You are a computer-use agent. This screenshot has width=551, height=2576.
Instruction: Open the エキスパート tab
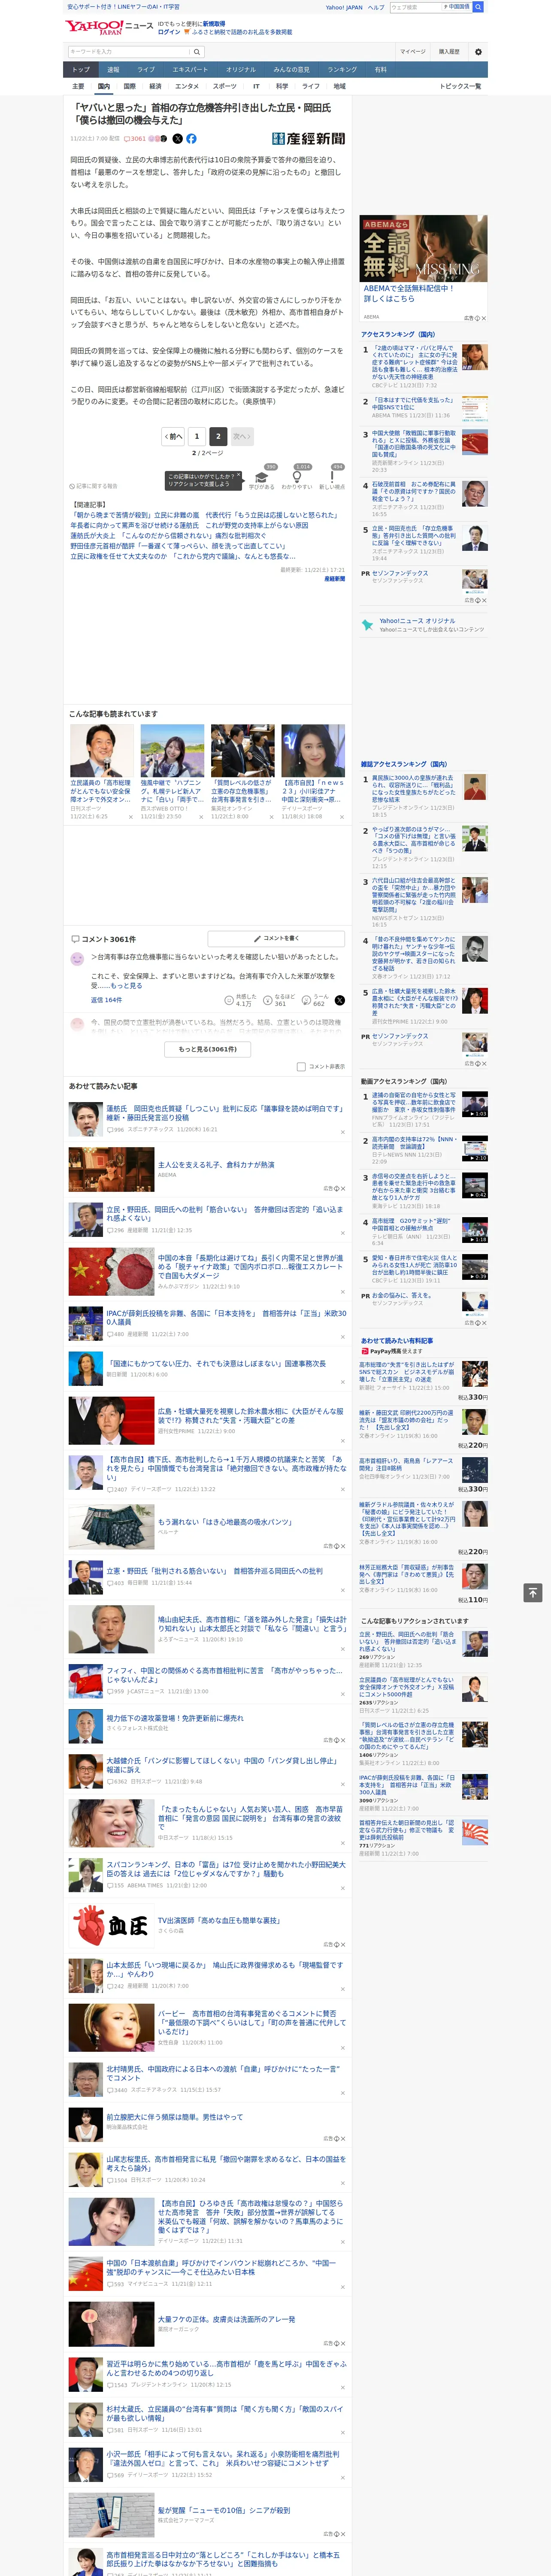tap(190, 70)
